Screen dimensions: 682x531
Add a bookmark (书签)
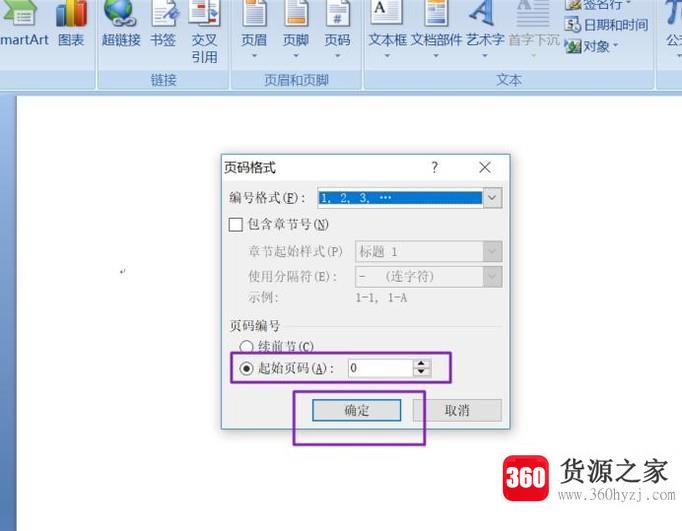[x=163, y=24]
